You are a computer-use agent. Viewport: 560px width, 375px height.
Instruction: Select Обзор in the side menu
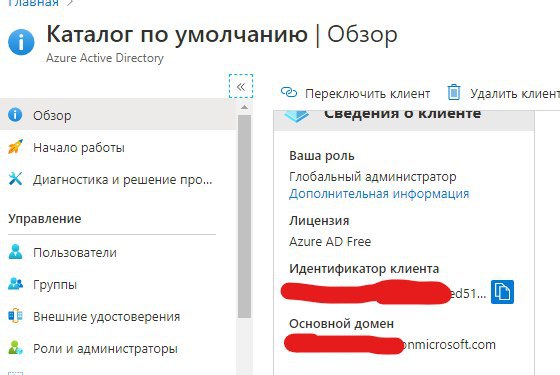coord(118,115)
